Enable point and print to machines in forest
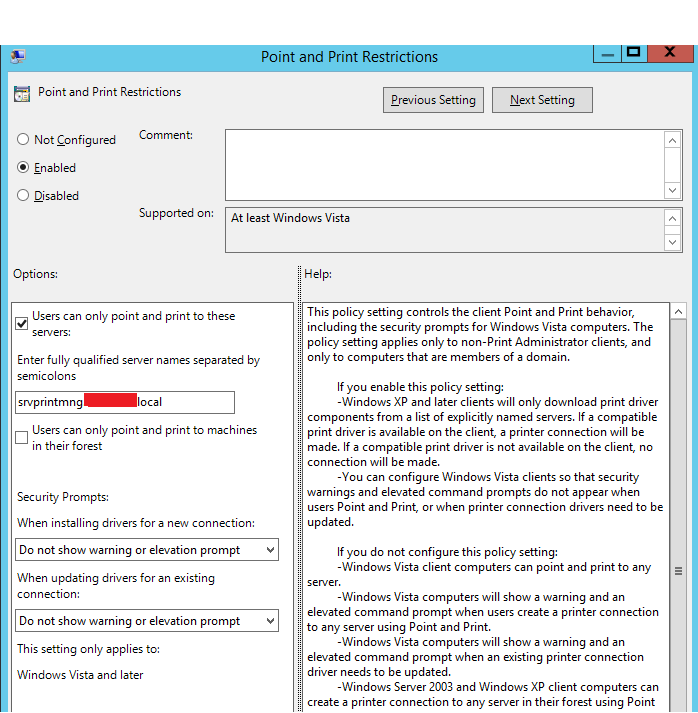The image size is (698, 713). point(22,437)
